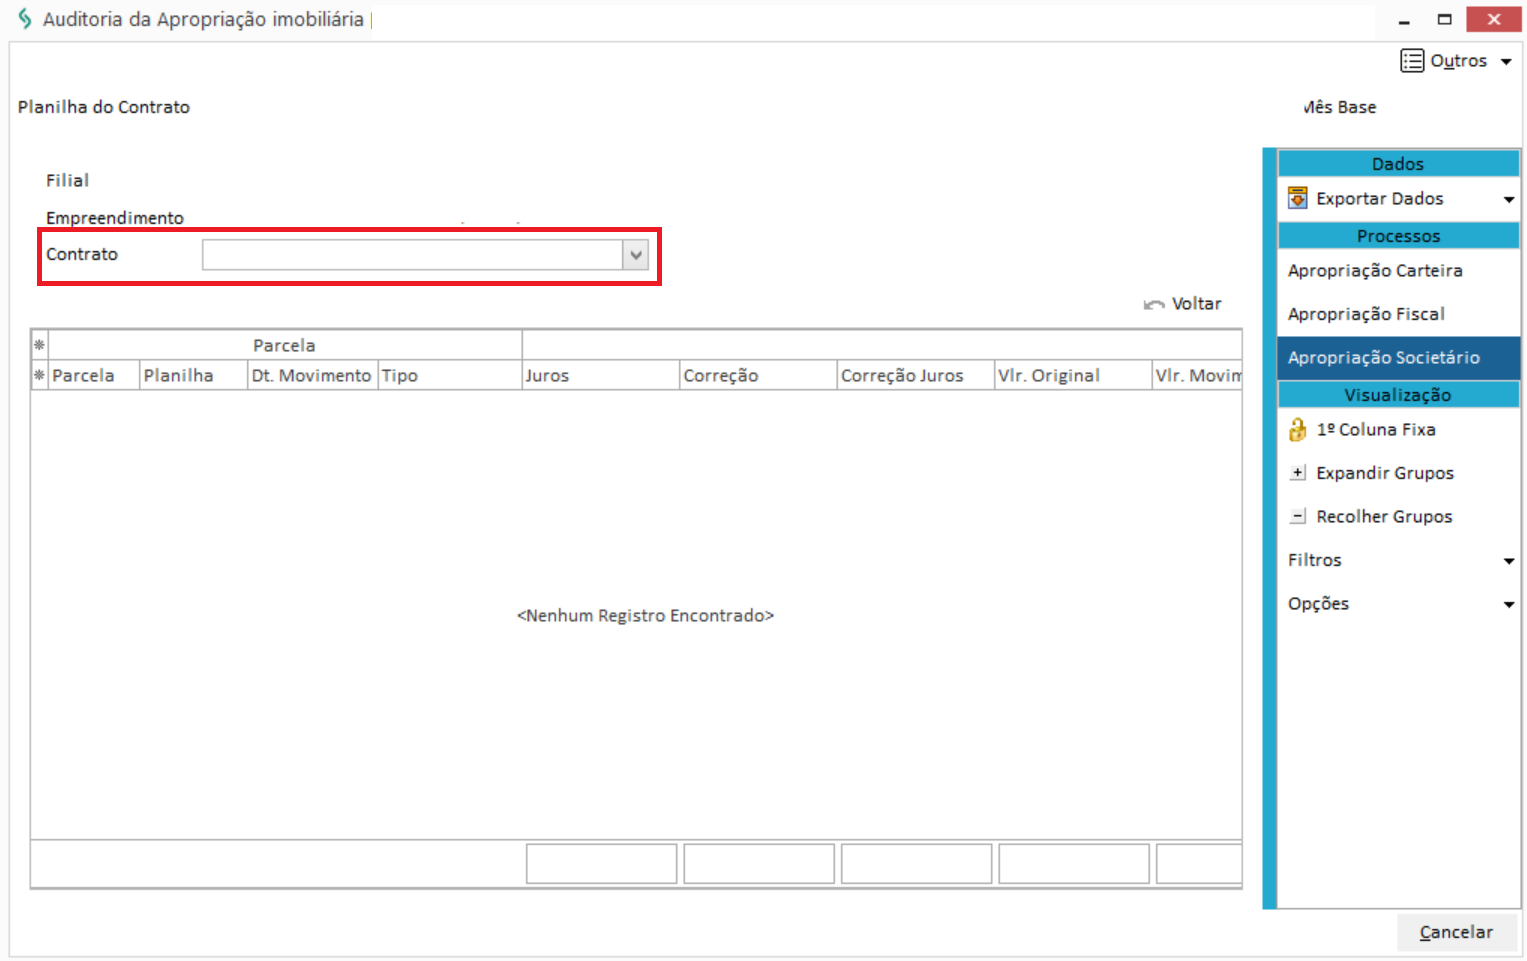Expand the Opções dropdown
Image resolution: width=1527 pixels, height=961 pixels.
pyautogui.click(x=1508, y=604)
